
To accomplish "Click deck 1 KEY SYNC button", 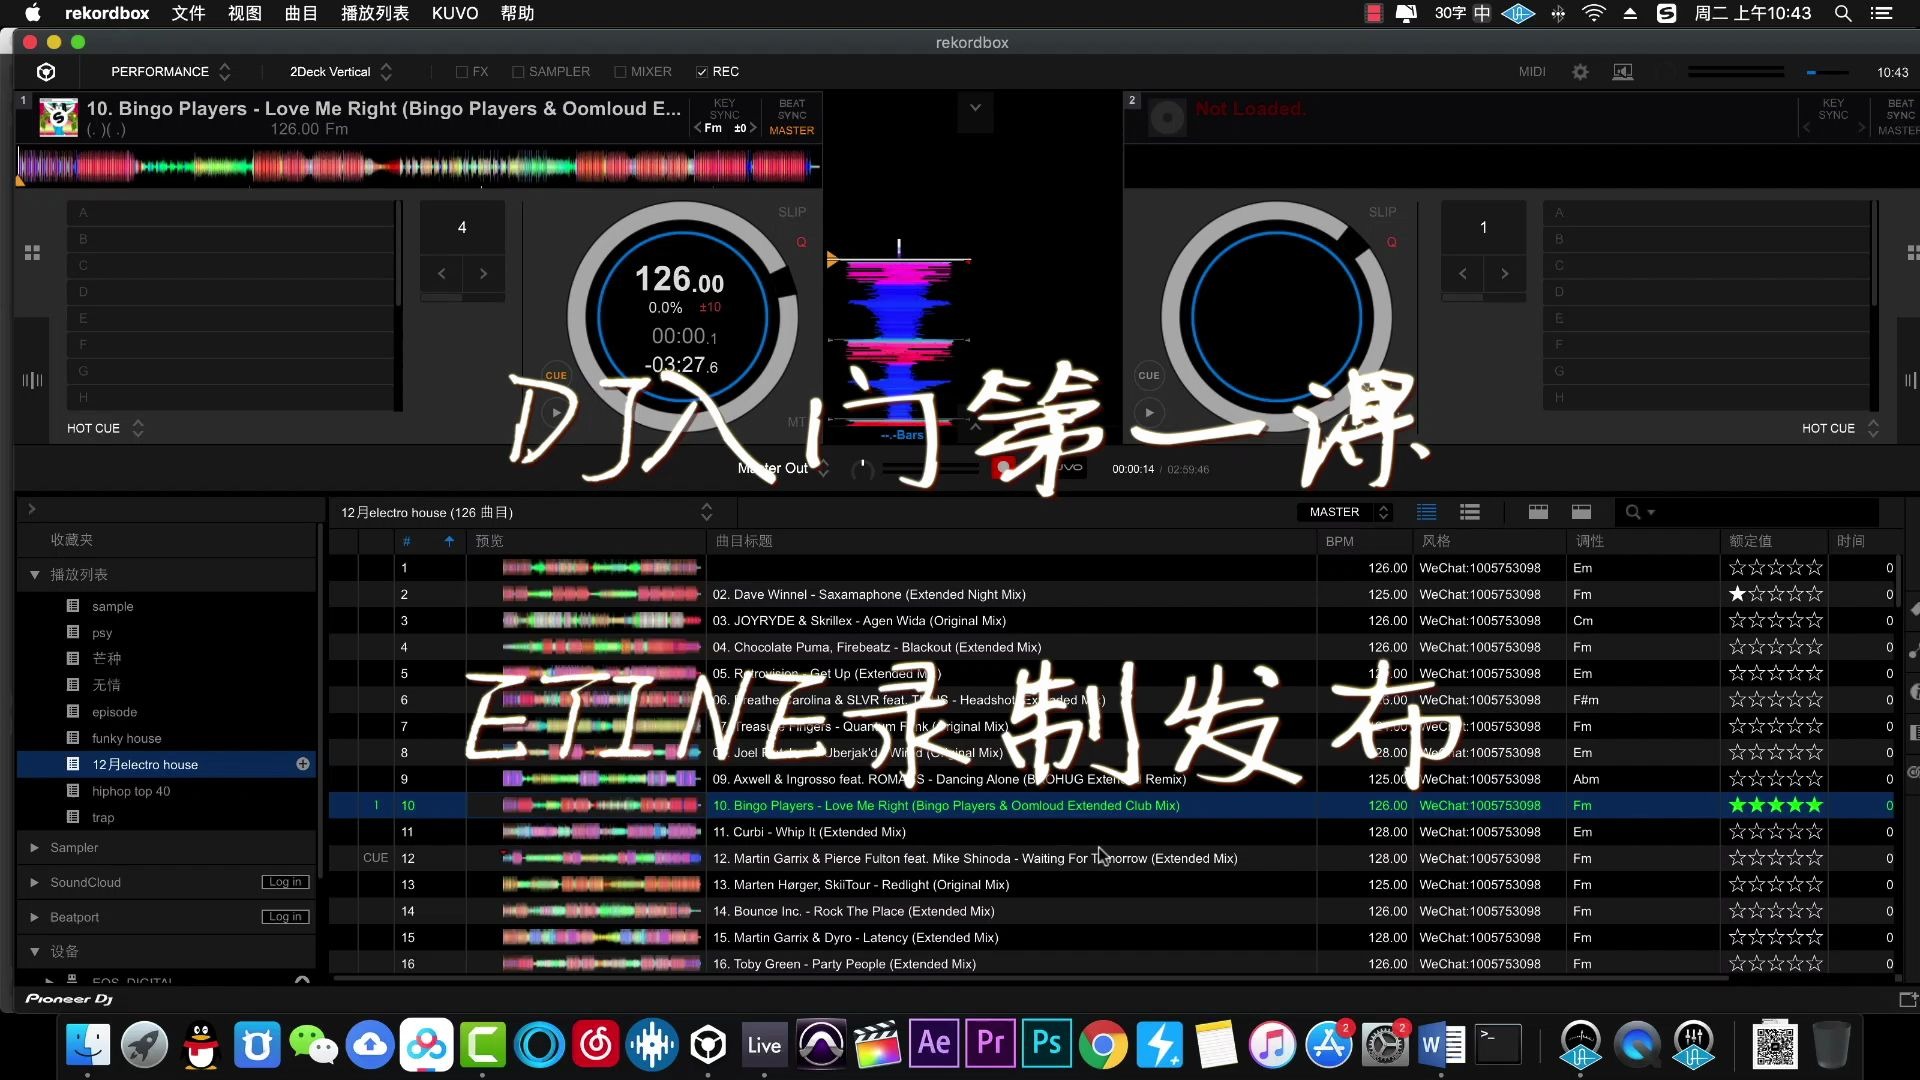I will point(724,109).
